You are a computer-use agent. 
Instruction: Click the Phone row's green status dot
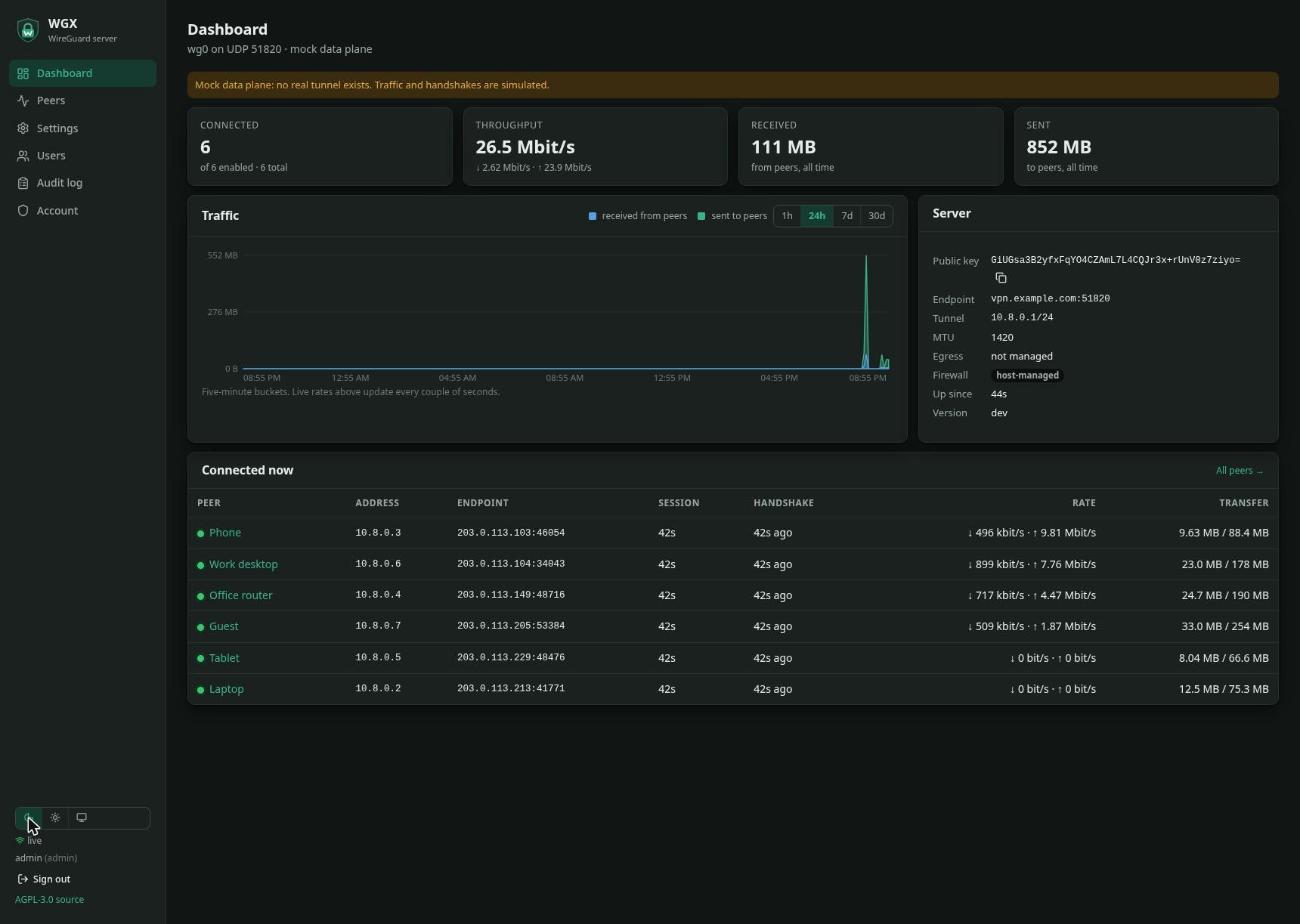201,533
